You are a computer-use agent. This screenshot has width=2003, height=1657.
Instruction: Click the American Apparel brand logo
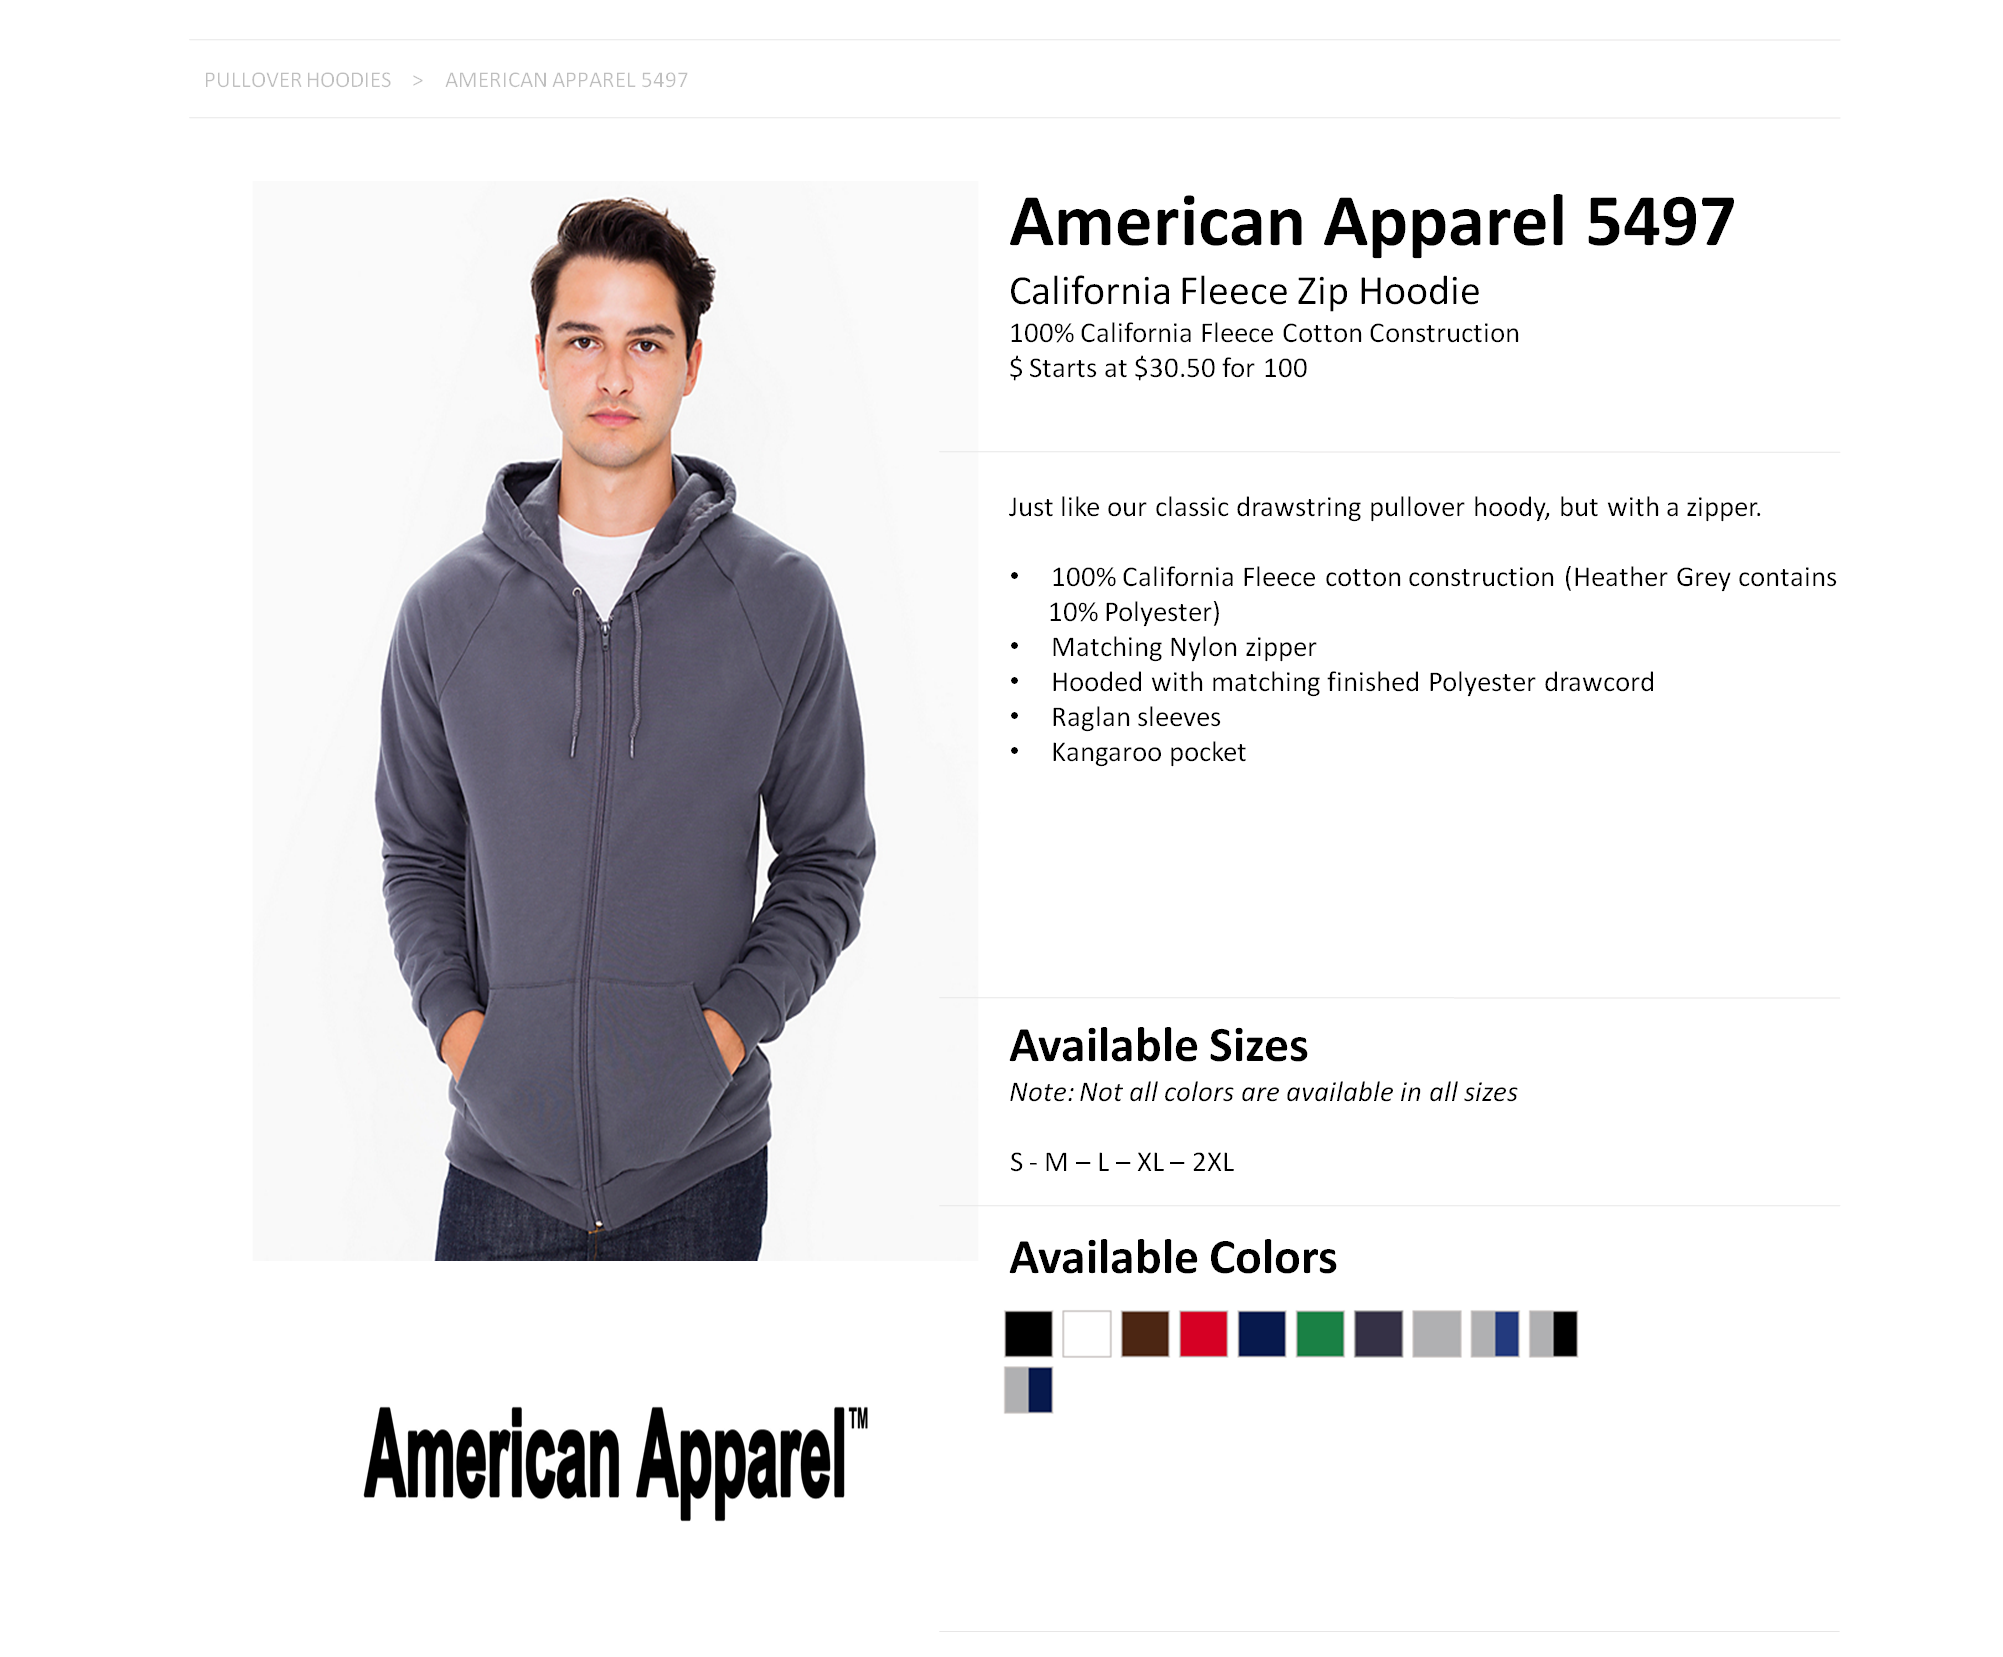[x=616, y=1461]
